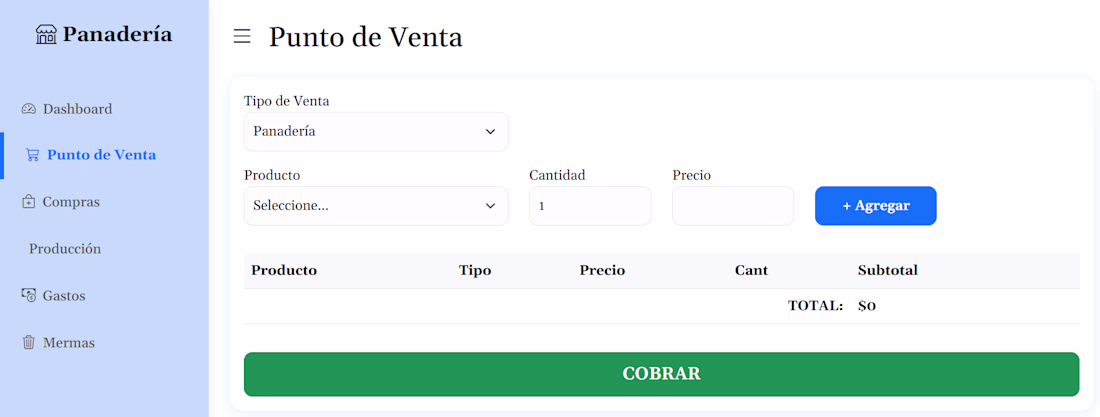Click into the Precio input field
The image size is (1100, 417).
coord(732,206)
